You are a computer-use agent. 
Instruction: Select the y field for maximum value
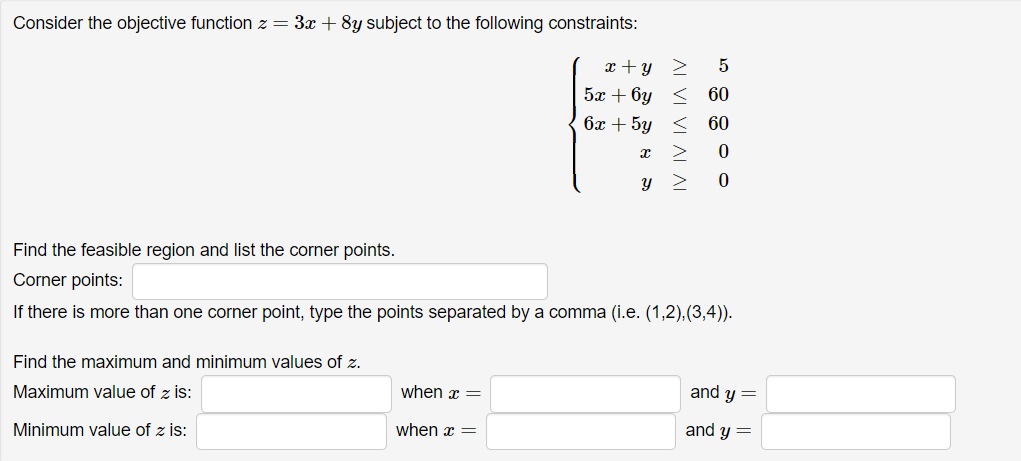[861, 394]
